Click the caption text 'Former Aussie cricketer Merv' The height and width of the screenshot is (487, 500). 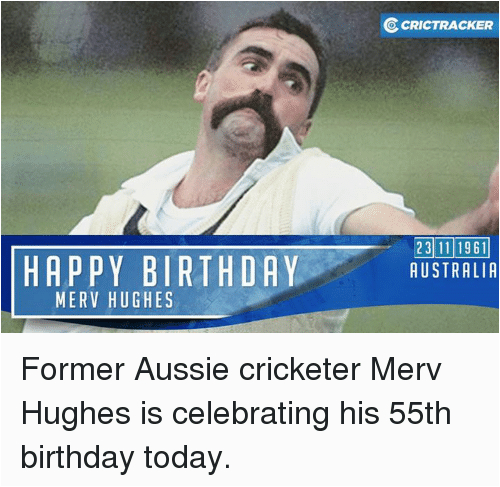[231, 369]
